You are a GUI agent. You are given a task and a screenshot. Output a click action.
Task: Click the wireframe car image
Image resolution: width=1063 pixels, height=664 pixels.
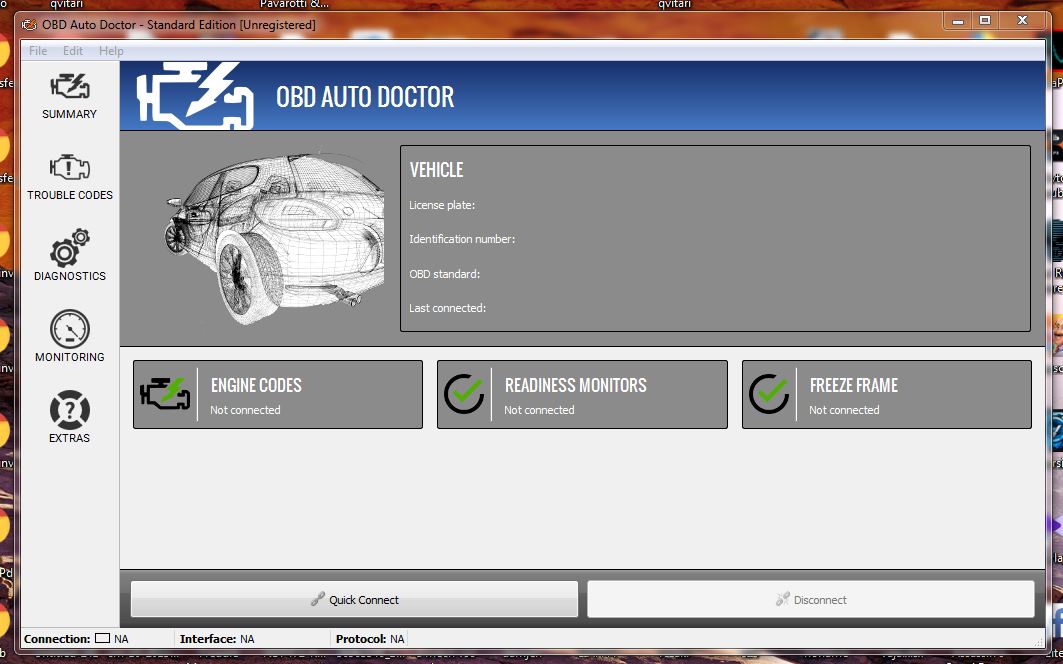click(272, 238)
